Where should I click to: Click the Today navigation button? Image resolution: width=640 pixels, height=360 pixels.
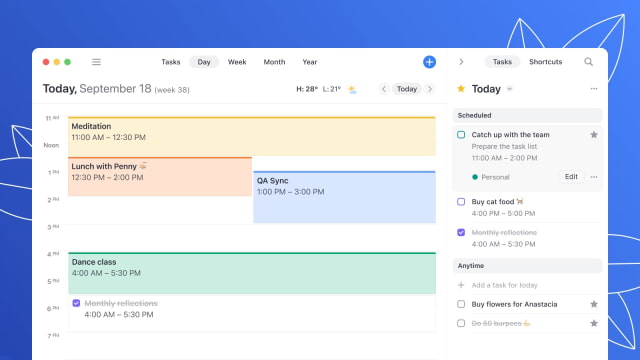[x=407, y=89]
